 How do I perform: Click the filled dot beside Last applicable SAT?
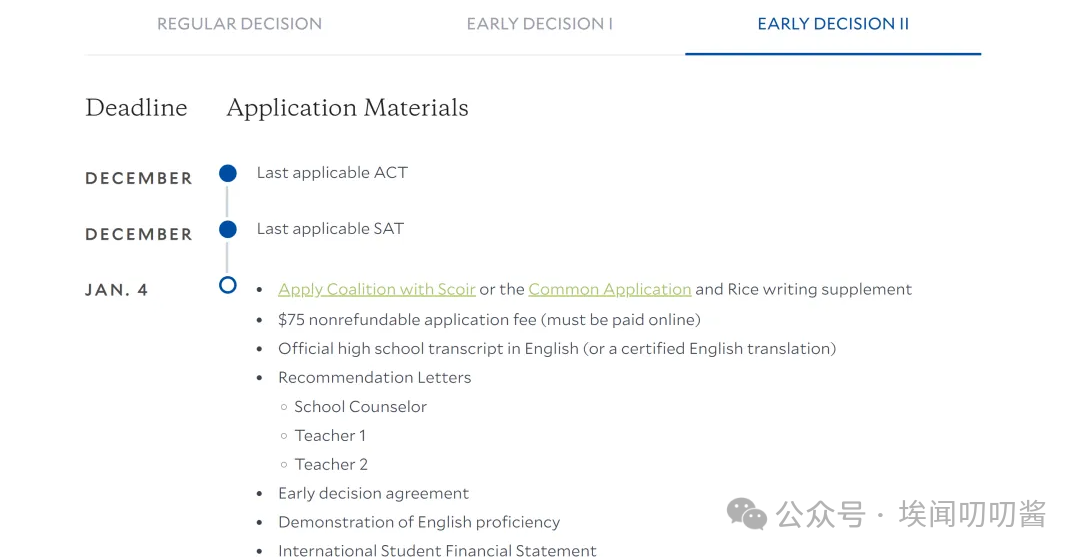coord(228,229)
